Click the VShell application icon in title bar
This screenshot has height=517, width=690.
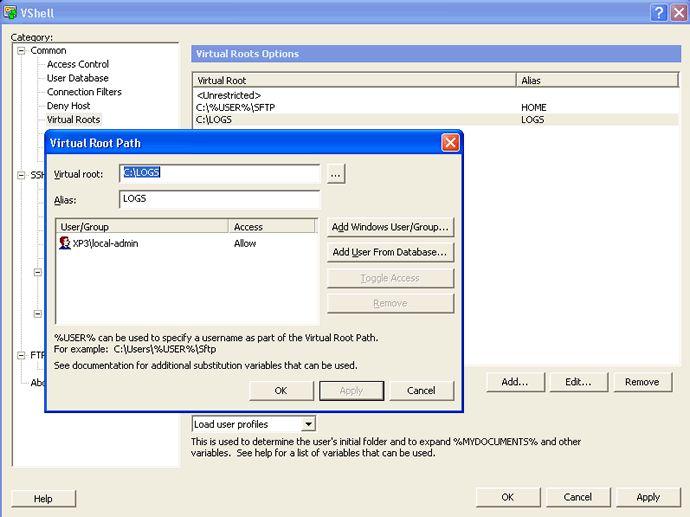click(10, 12)
